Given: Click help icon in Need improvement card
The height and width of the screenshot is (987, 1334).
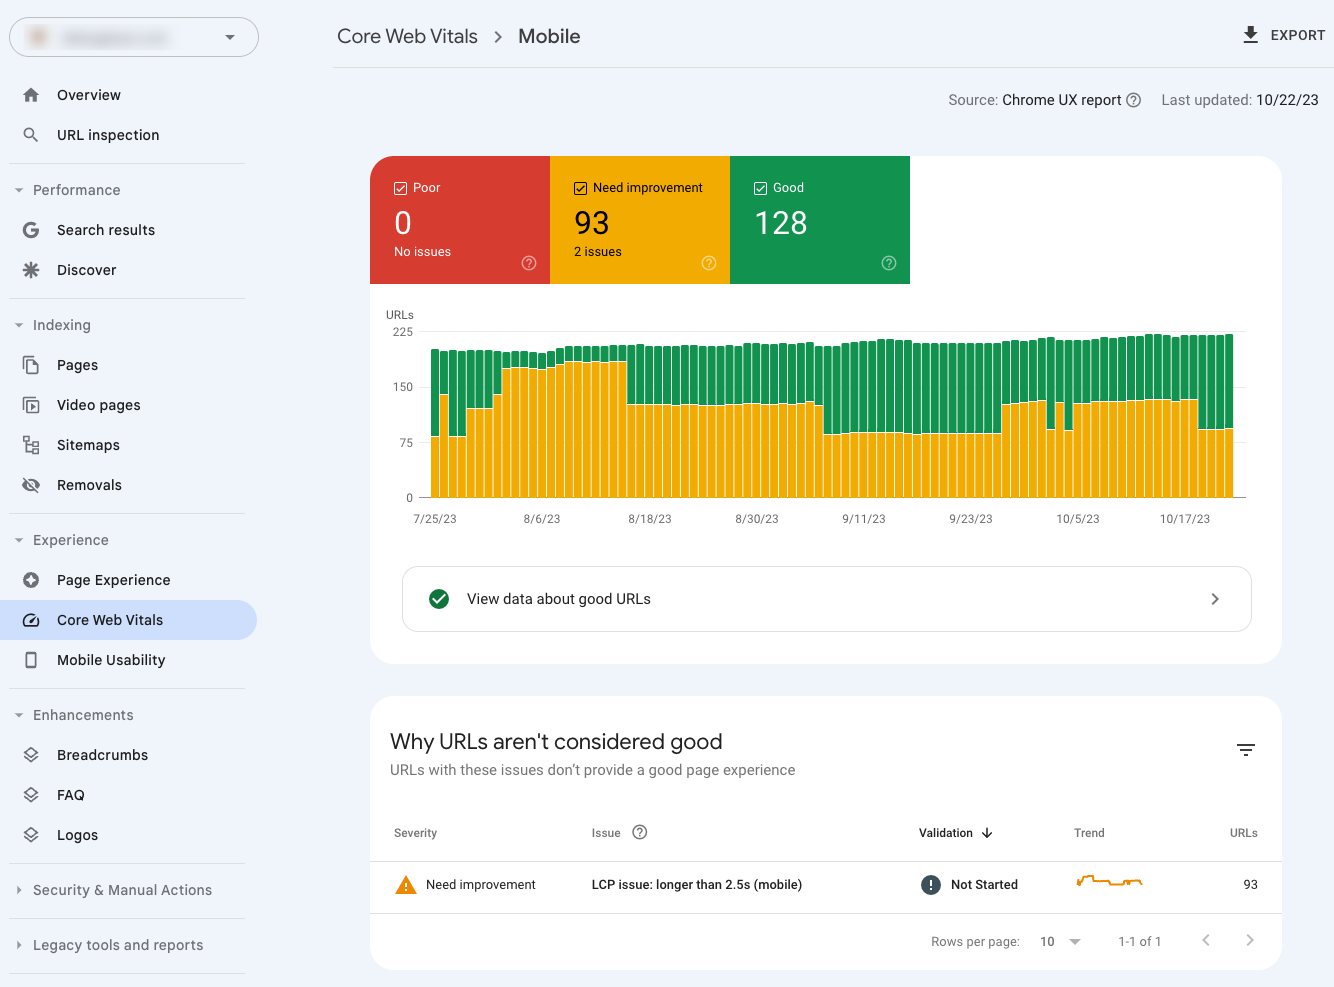Looking at the screenshot, I should pyautogui.click(x=709, y=263).
